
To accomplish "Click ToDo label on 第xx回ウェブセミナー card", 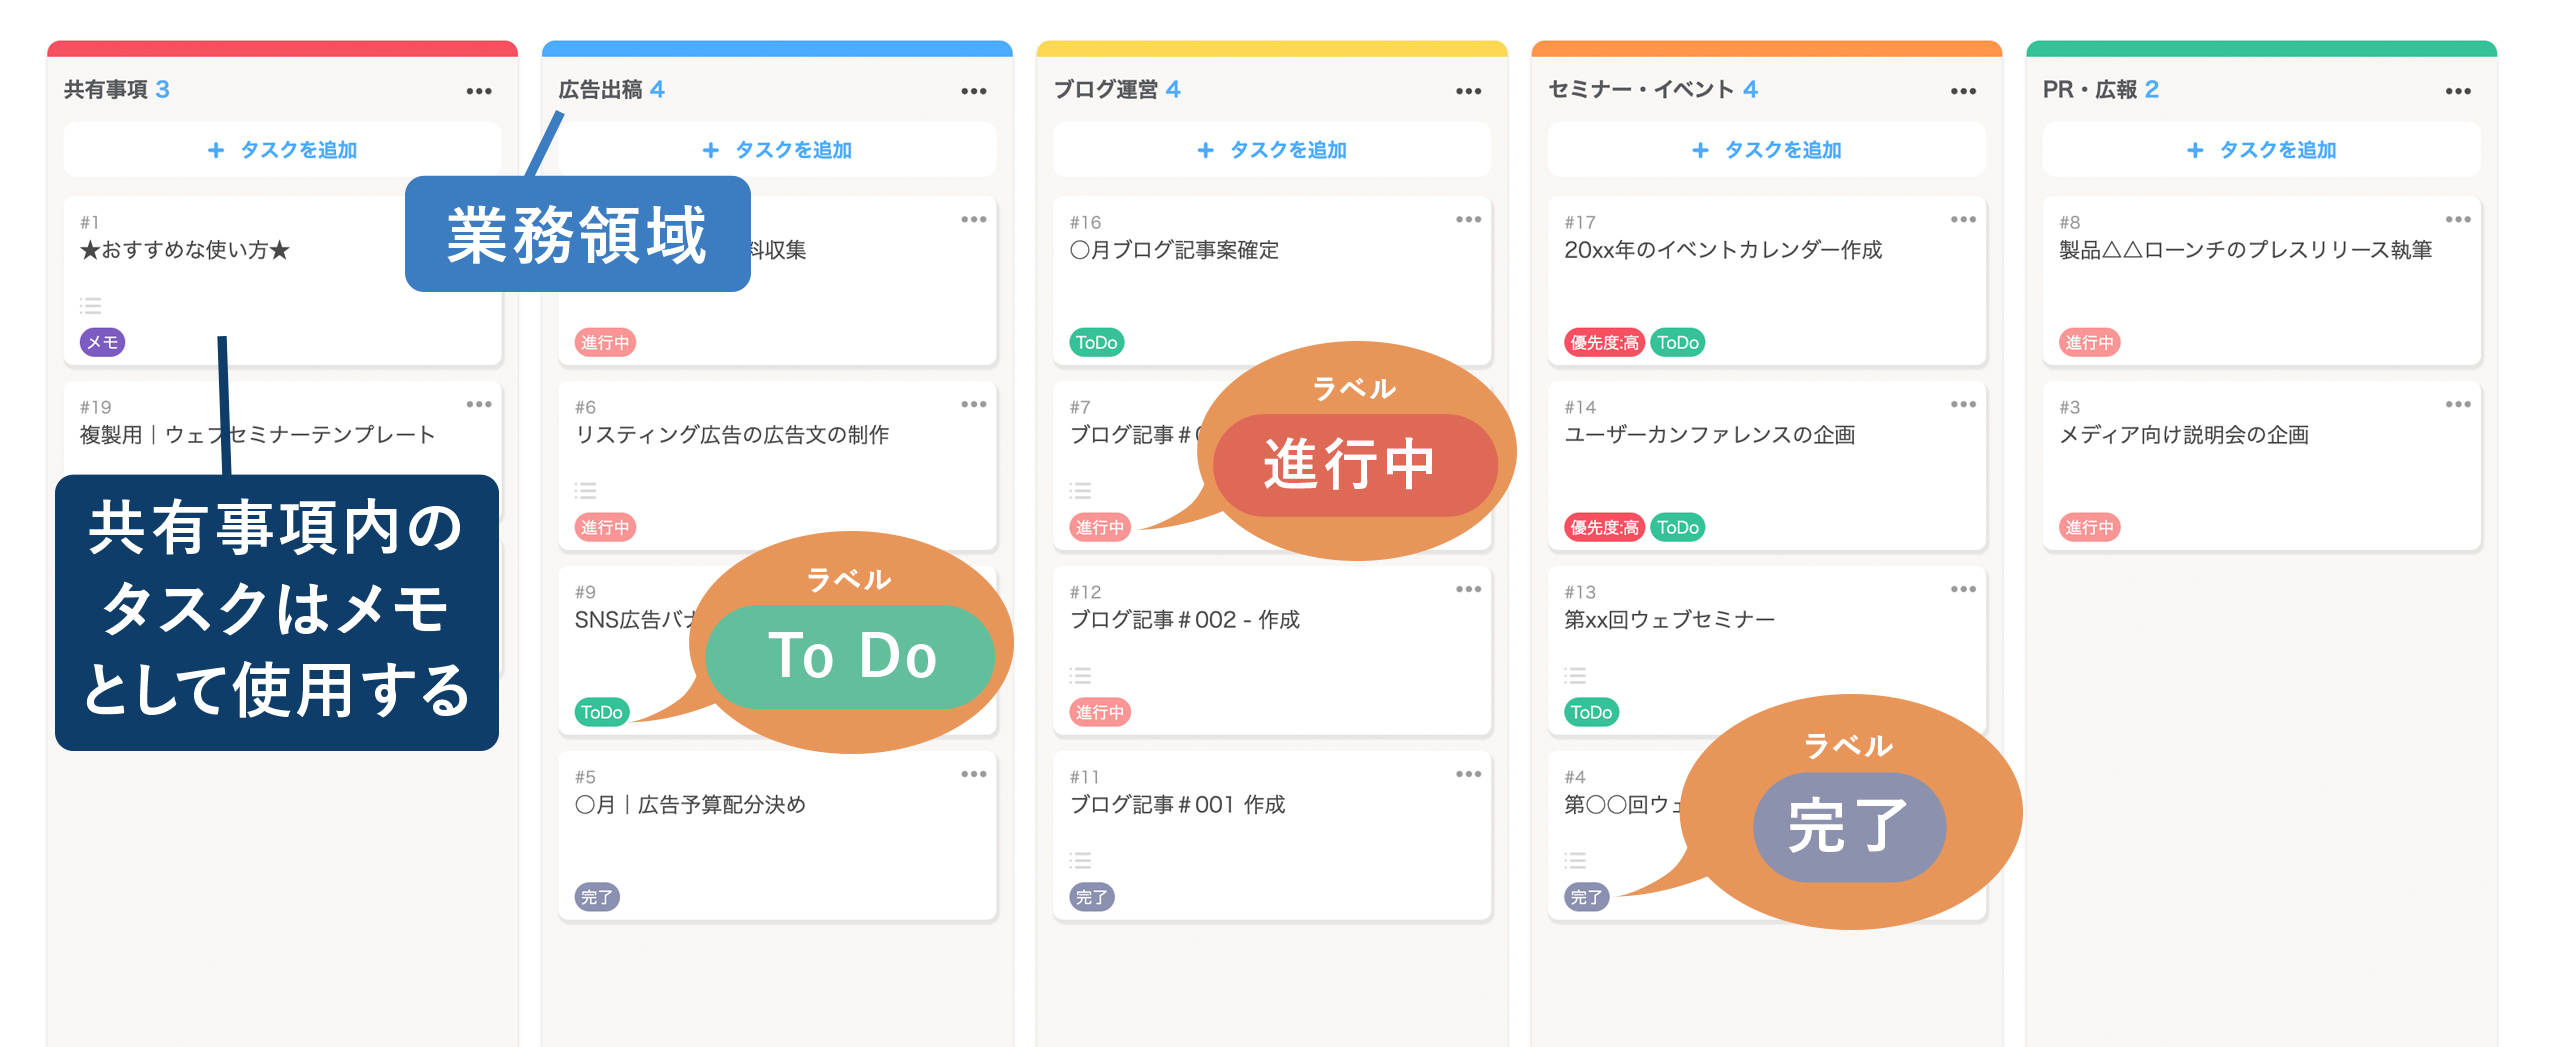I will pyautogui.click(x=1592, y=713).
